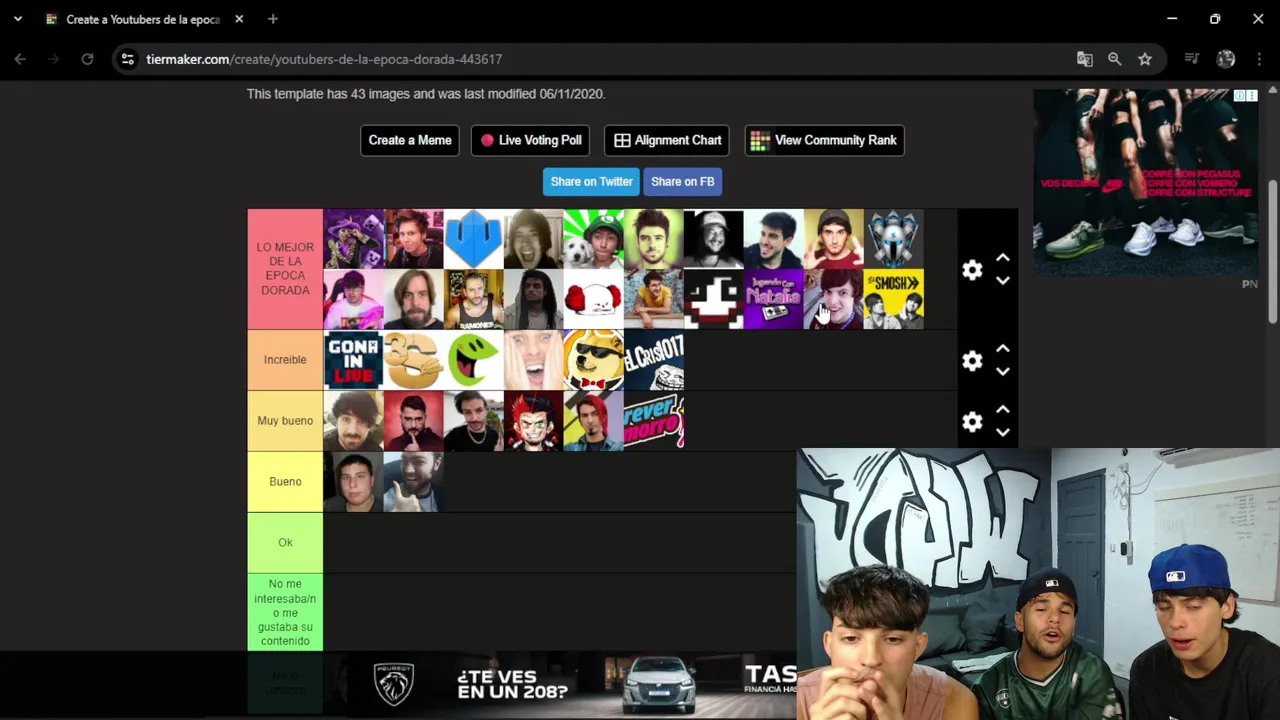Move Increible tier up with arrow
Image resolution: width=1280 pixels, height=720 pixels.
[x=1003, y=349]
